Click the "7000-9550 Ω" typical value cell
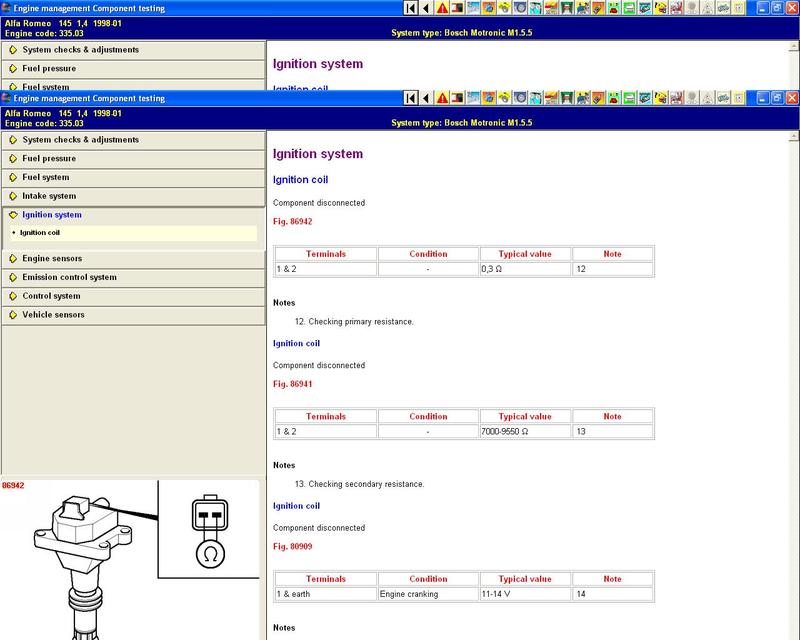 525,431
